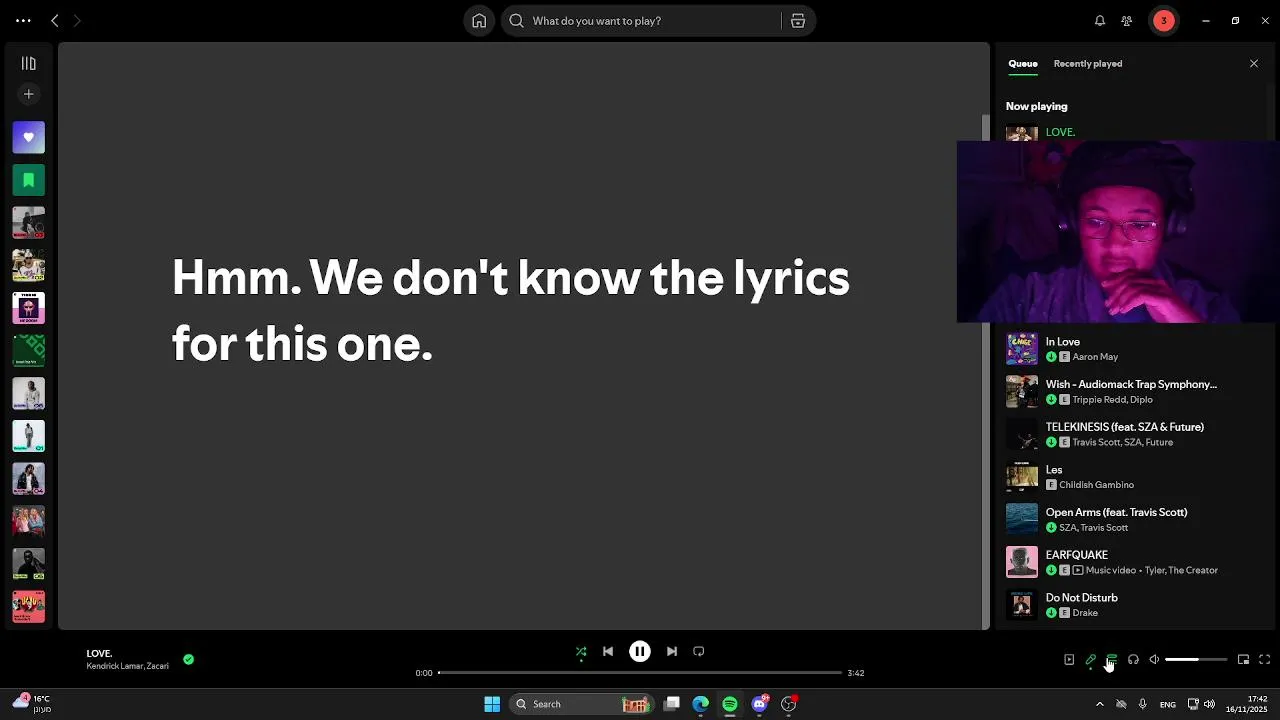Open Microsoft Edge from the taskbar
Viewport: 1280px width, 720px height.
point(701,704)
